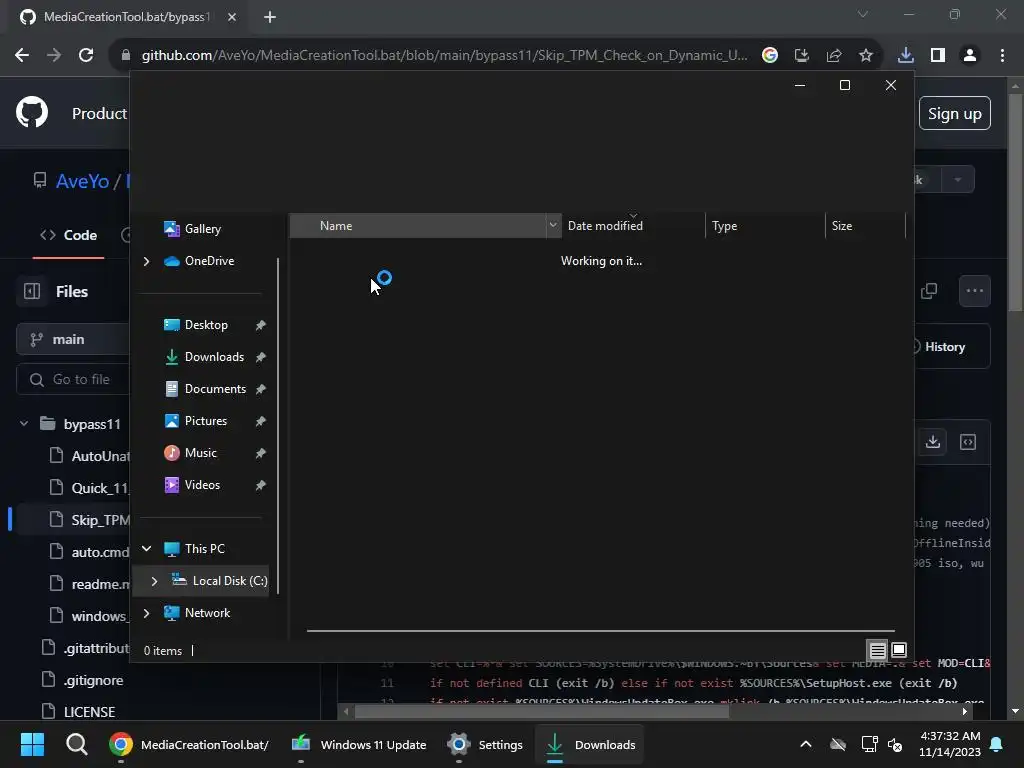Screen dimensions: 1024x768
Task: Click the pin icon beside Music
Action: coord(261,453)
